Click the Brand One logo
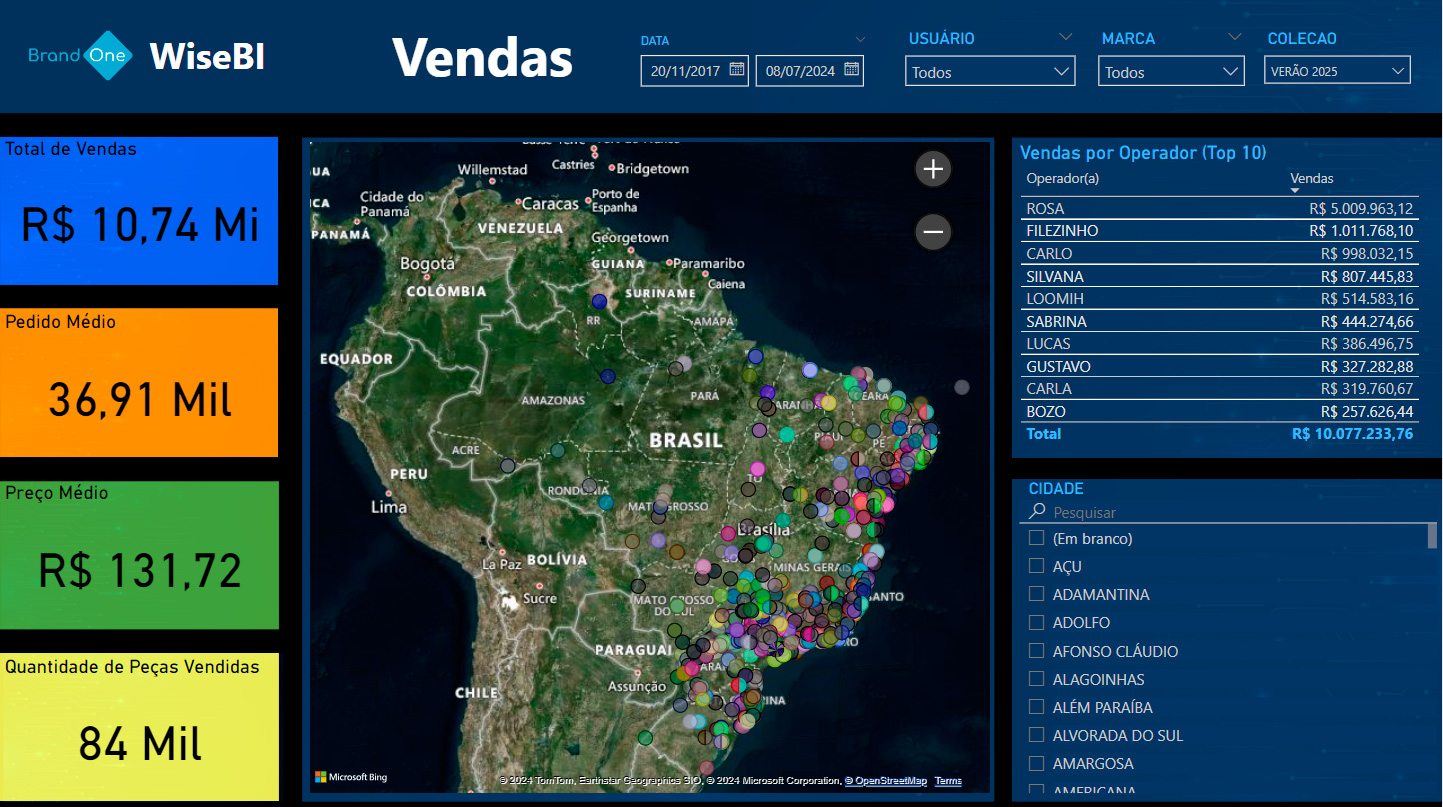The width and height of the screenshot is (1443, 807). [79, 56]
